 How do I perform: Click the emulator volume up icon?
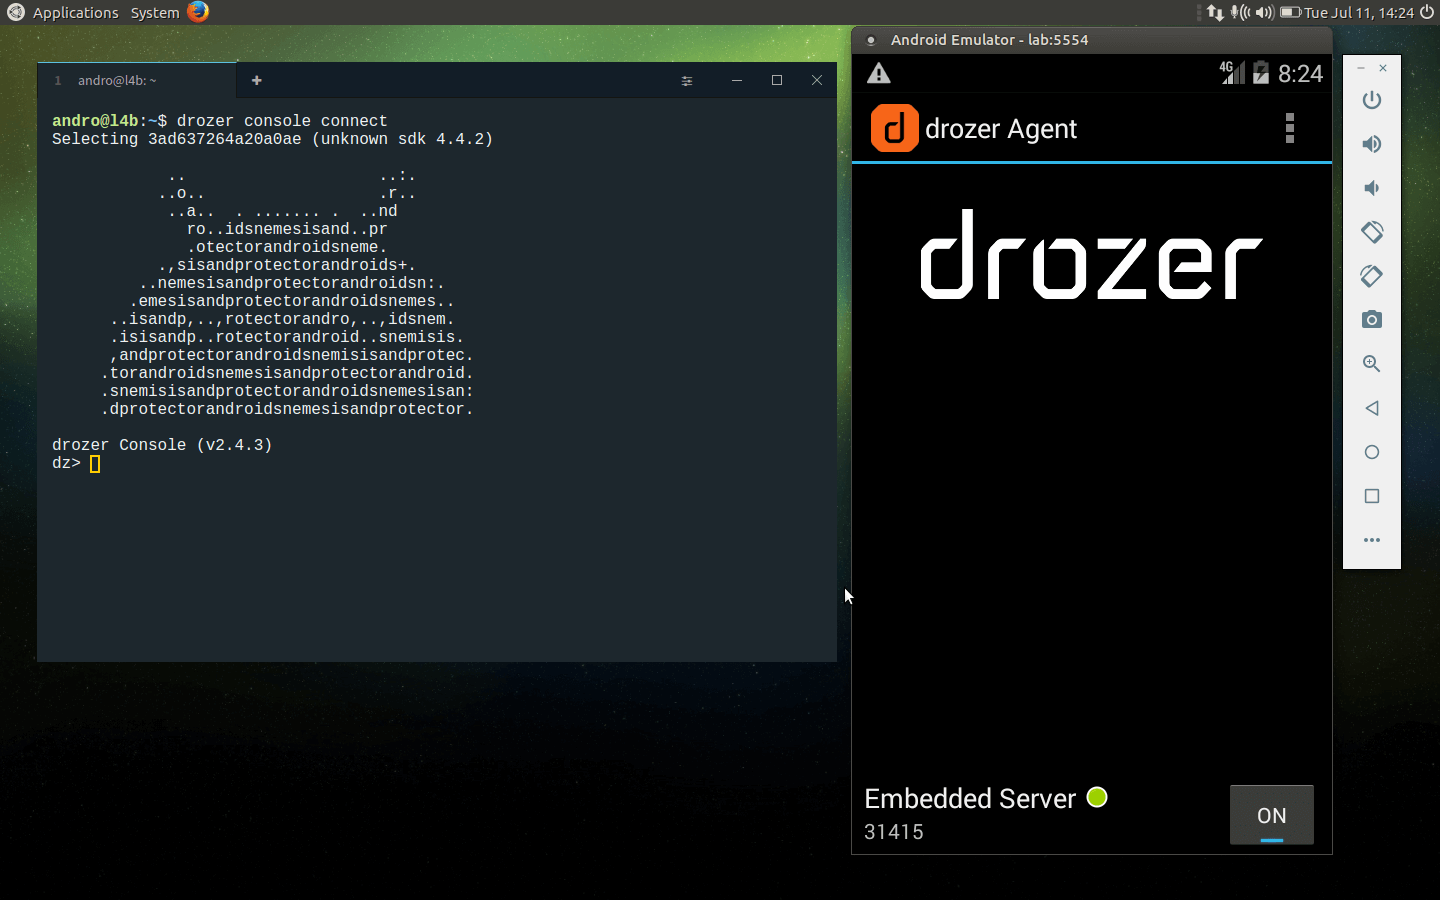[1372, 144]
